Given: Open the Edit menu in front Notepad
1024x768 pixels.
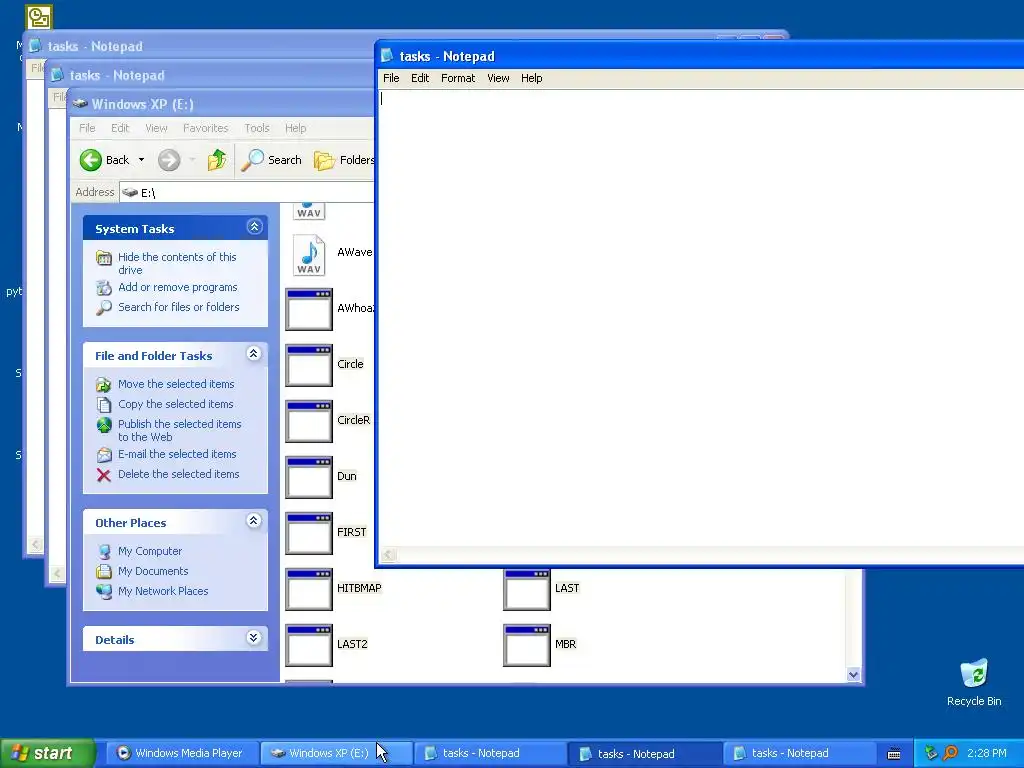Looking at the screenshot, I should pyautogui.click(x=419, y=78).
